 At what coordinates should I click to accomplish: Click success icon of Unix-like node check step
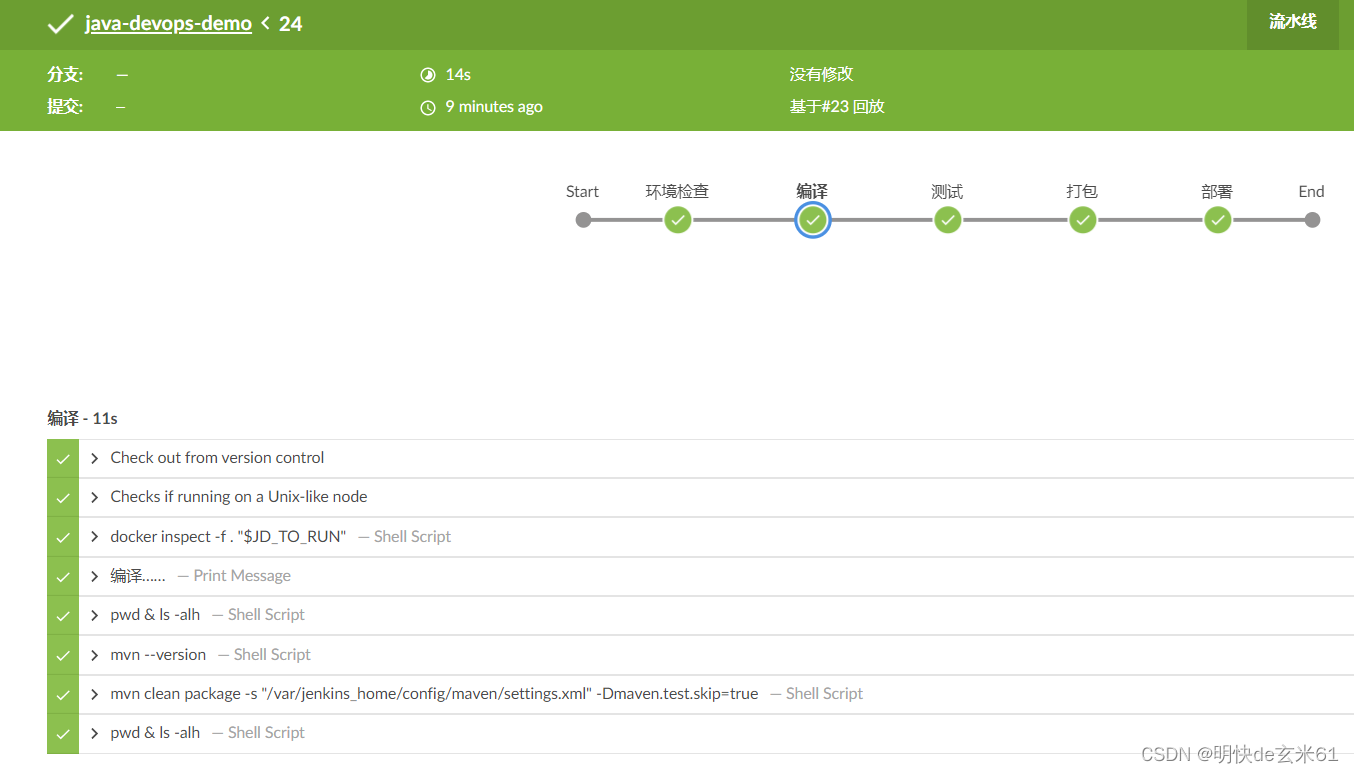point(63,497)
